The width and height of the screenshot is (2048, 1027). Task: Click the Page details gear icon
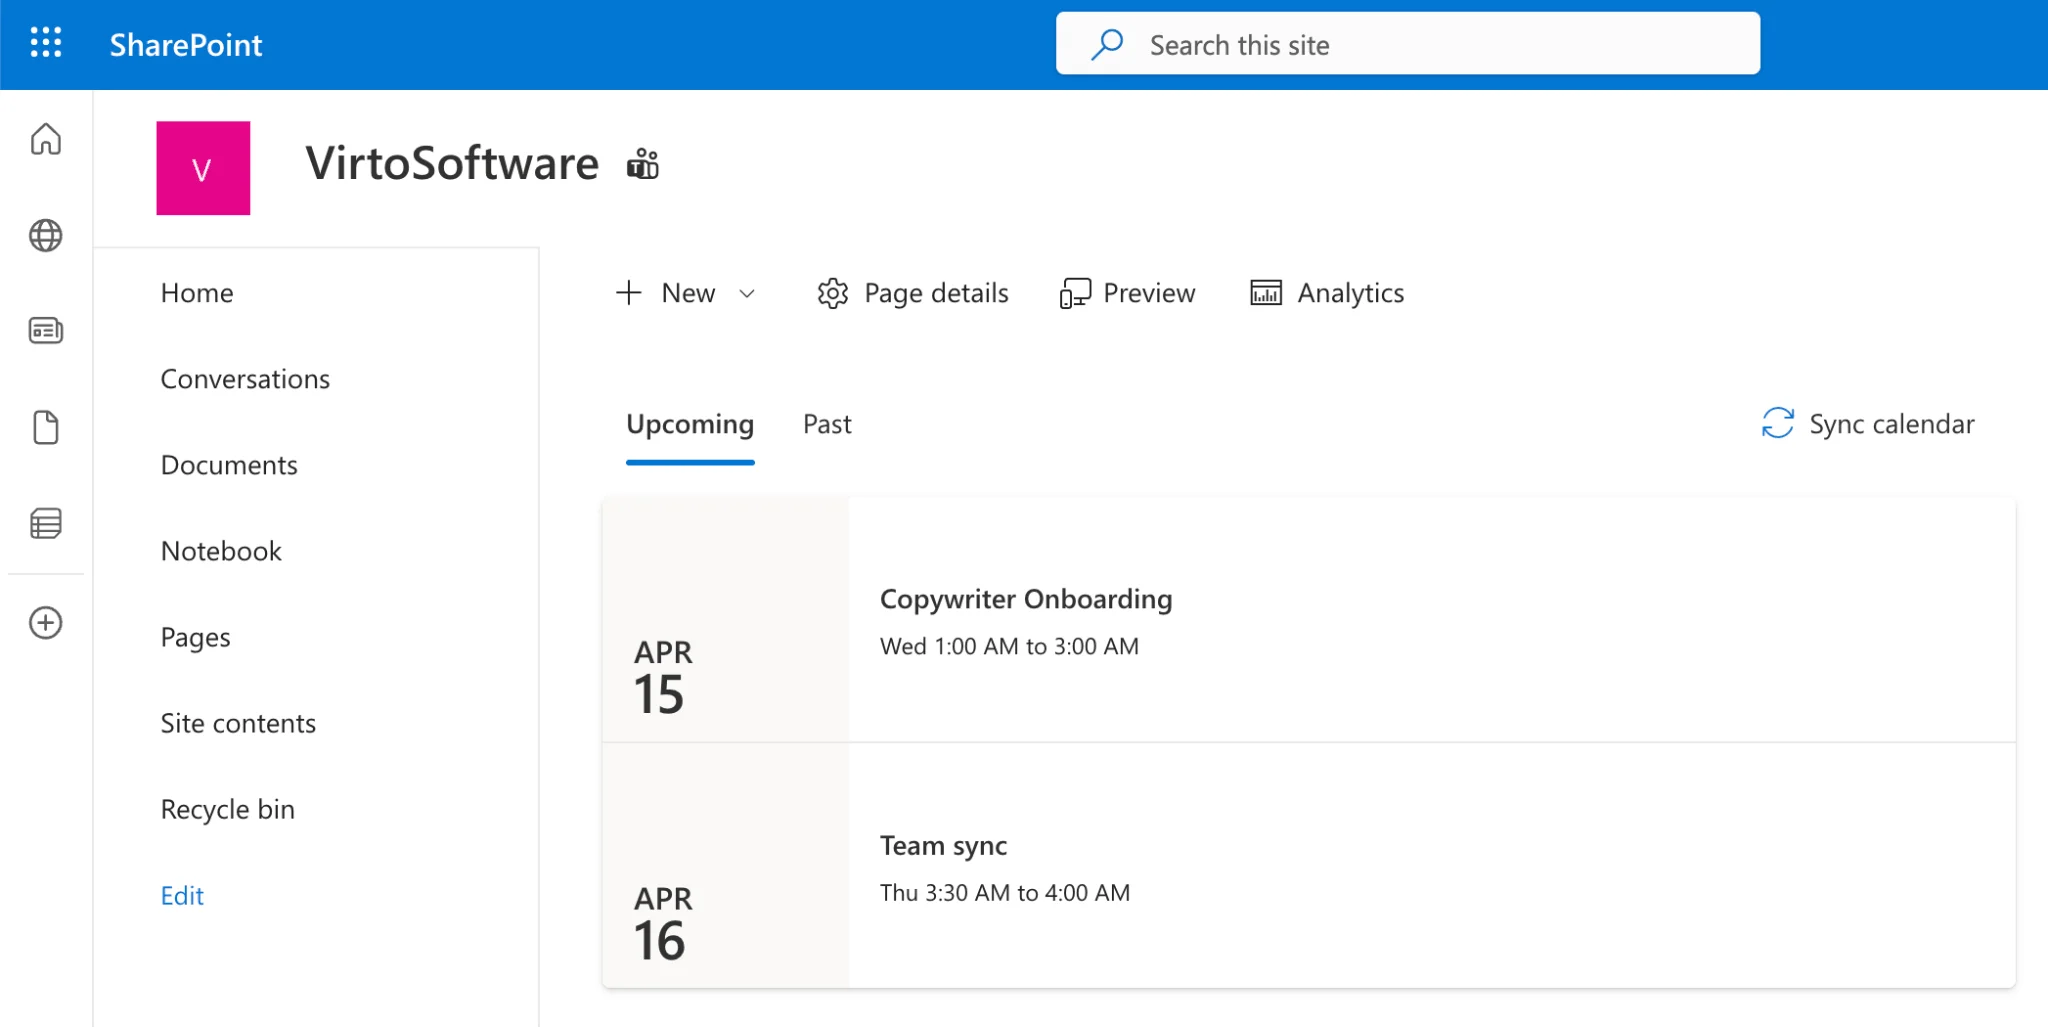click(832, 293)
